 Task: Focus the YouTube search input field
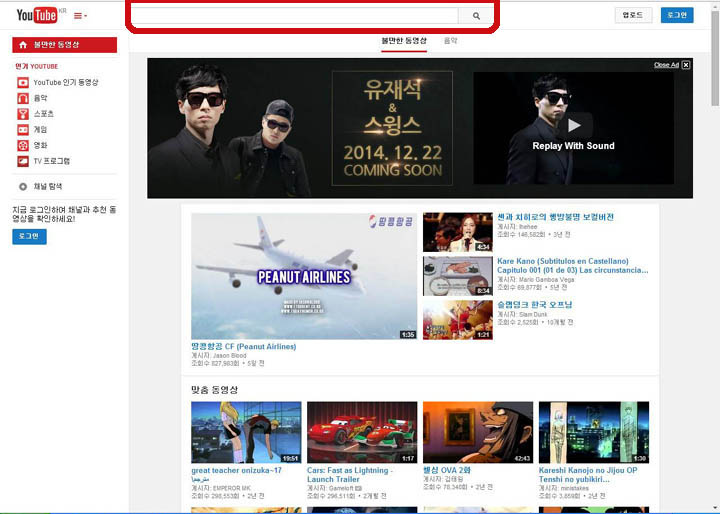[295, 16]
